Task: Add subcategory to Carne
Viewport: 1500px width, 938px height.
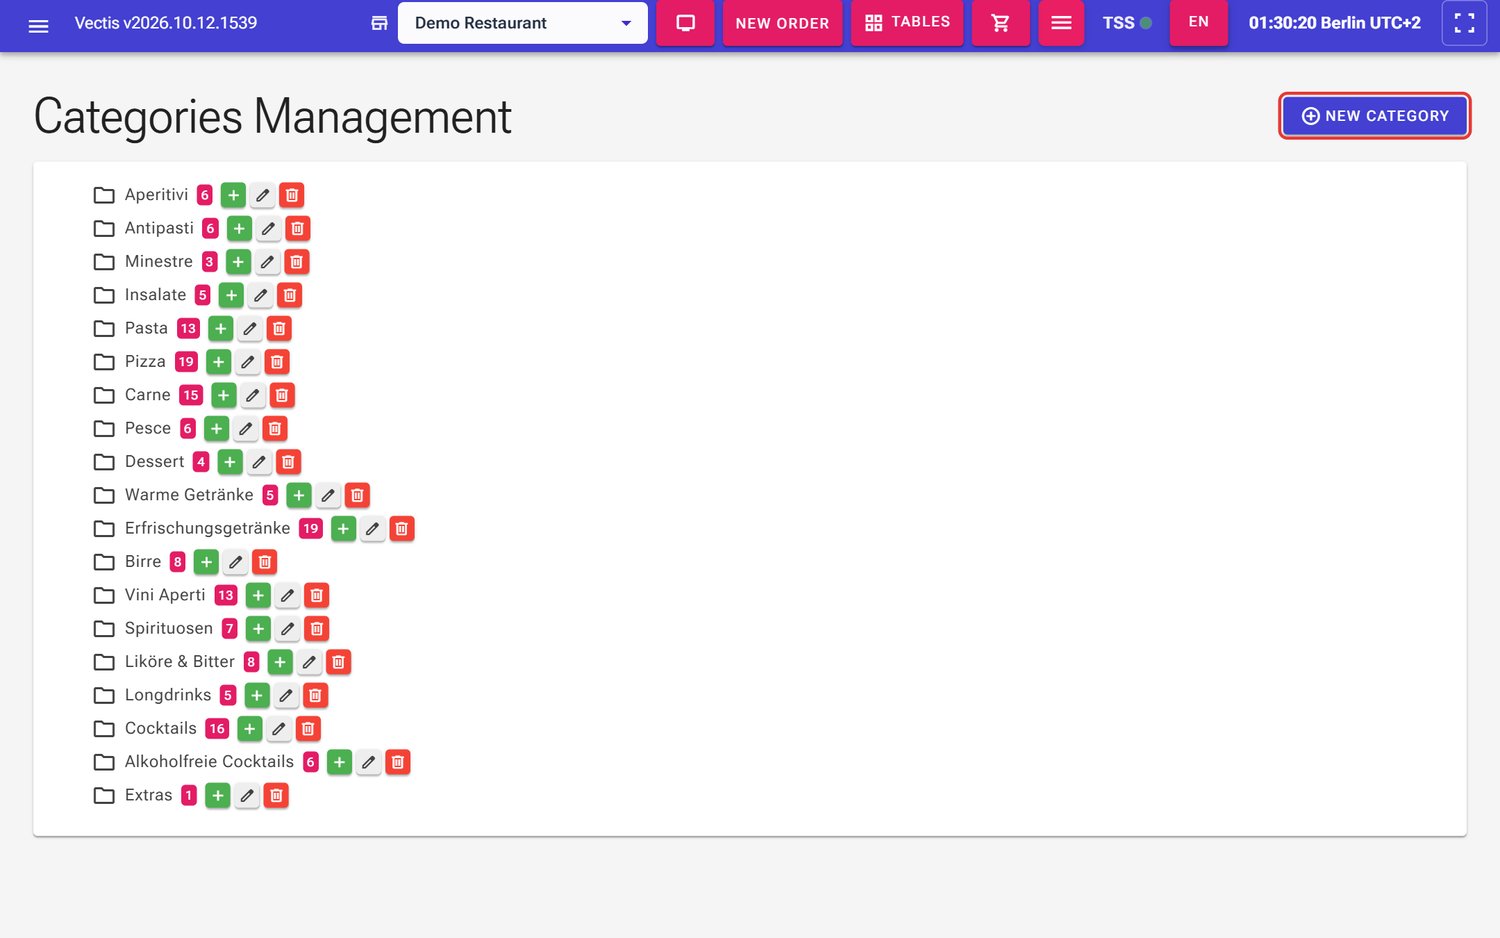Action: pos(224,395)
